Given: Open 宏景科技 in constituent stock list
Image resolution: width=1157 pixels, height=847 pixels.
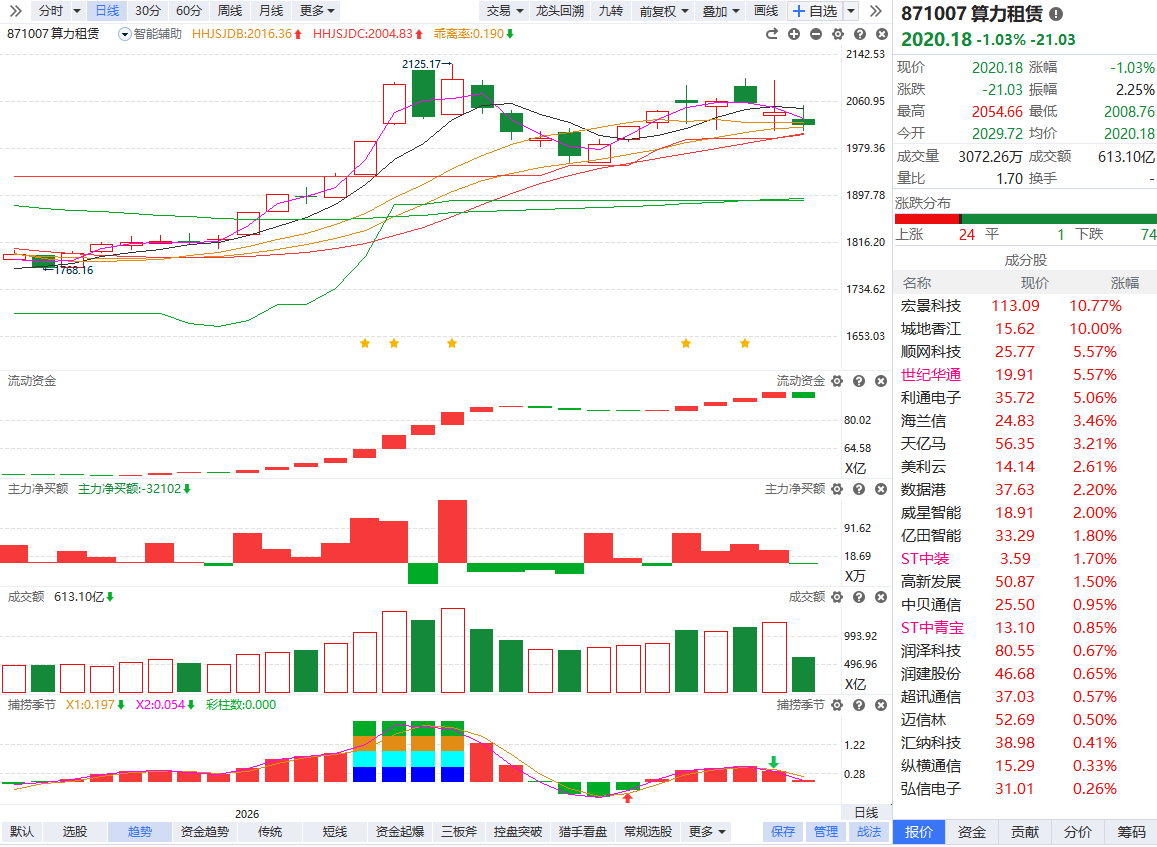Looking at the screenshot, I should point(931,306).
